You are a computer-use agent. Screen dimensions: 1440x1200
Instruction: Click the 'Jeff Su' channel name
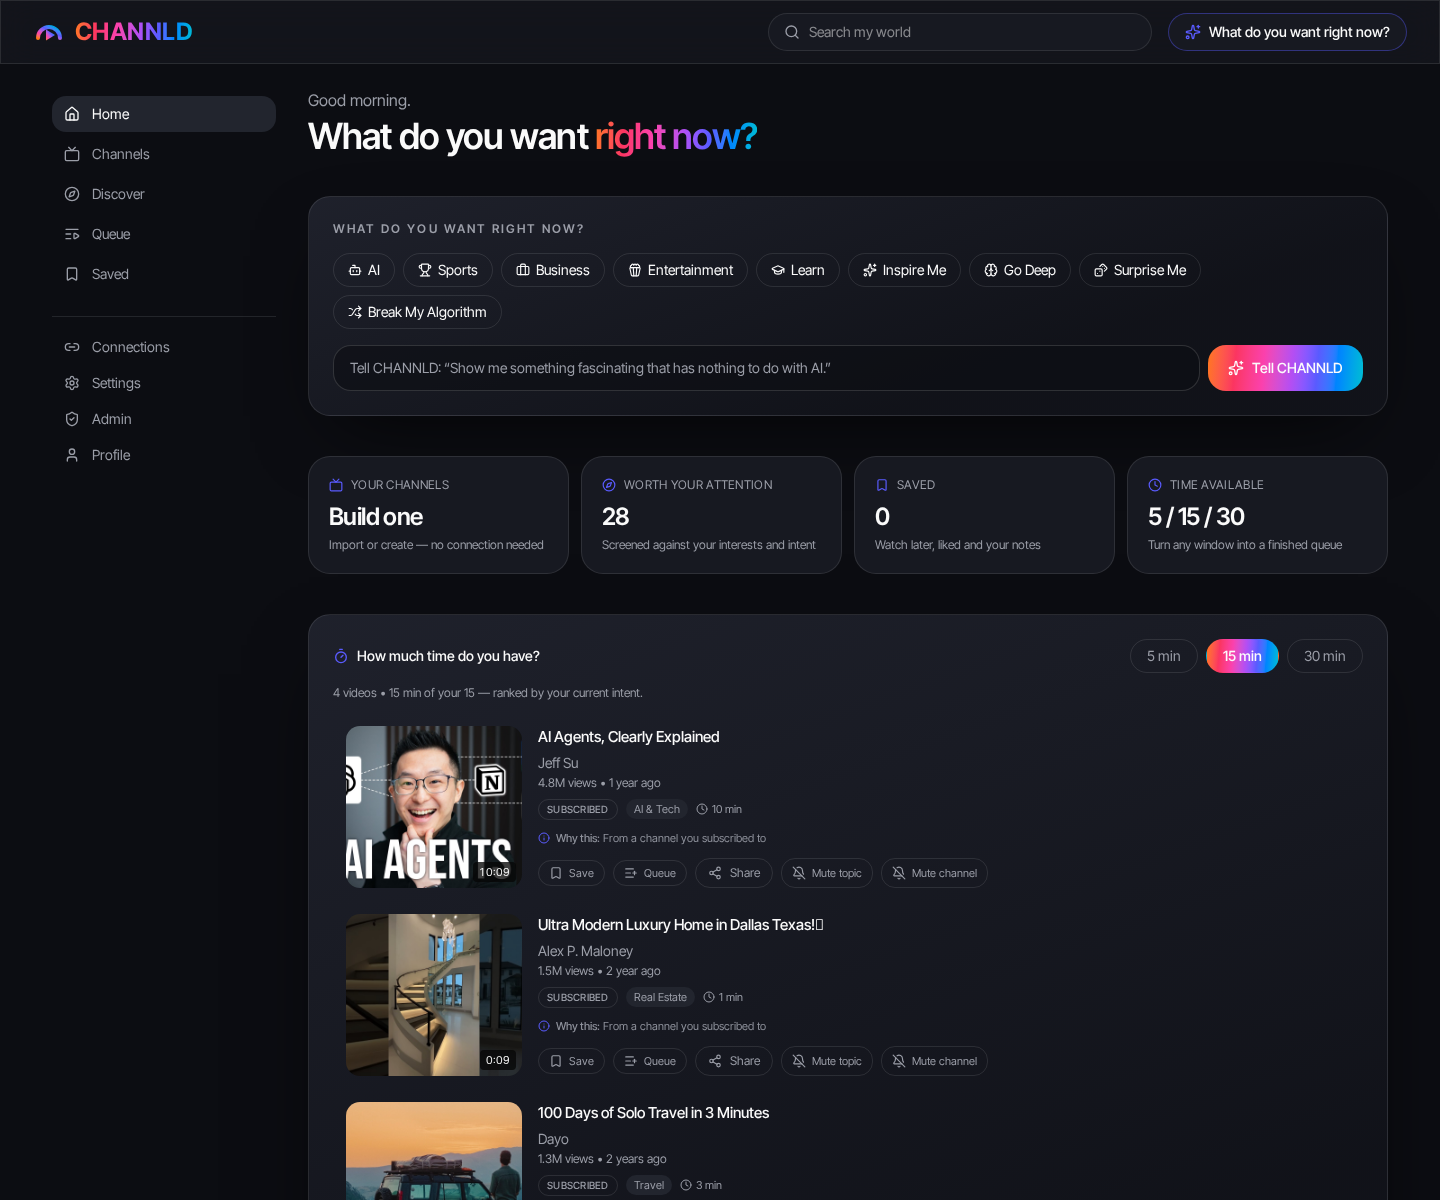pyautogui.click(x=558, y=763)
